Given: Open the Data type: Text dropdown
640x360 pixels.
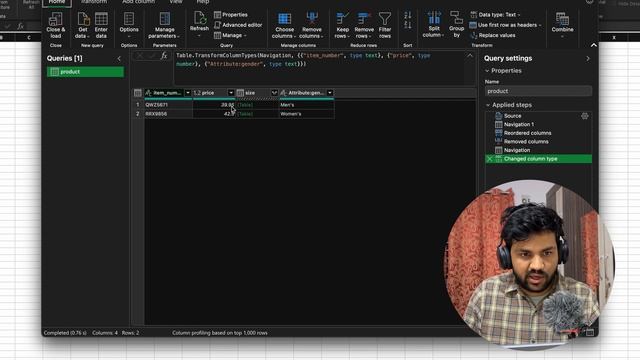Looking at the screenshot, I should coord(495,15).
